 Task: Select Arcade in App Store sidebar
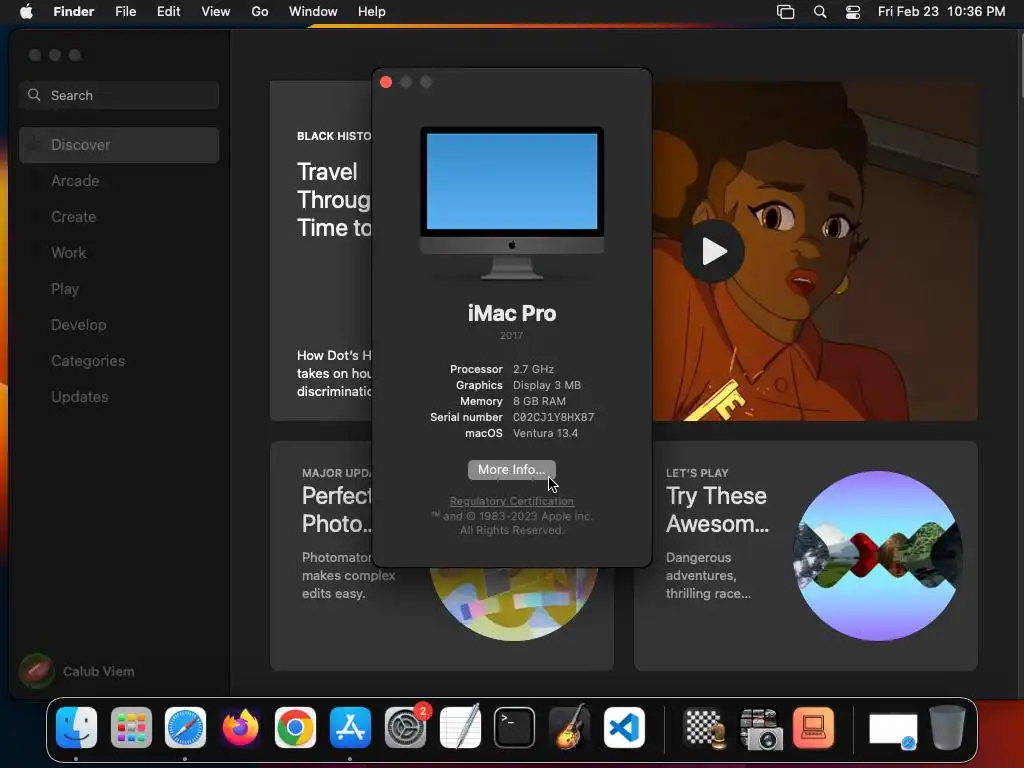120,181
